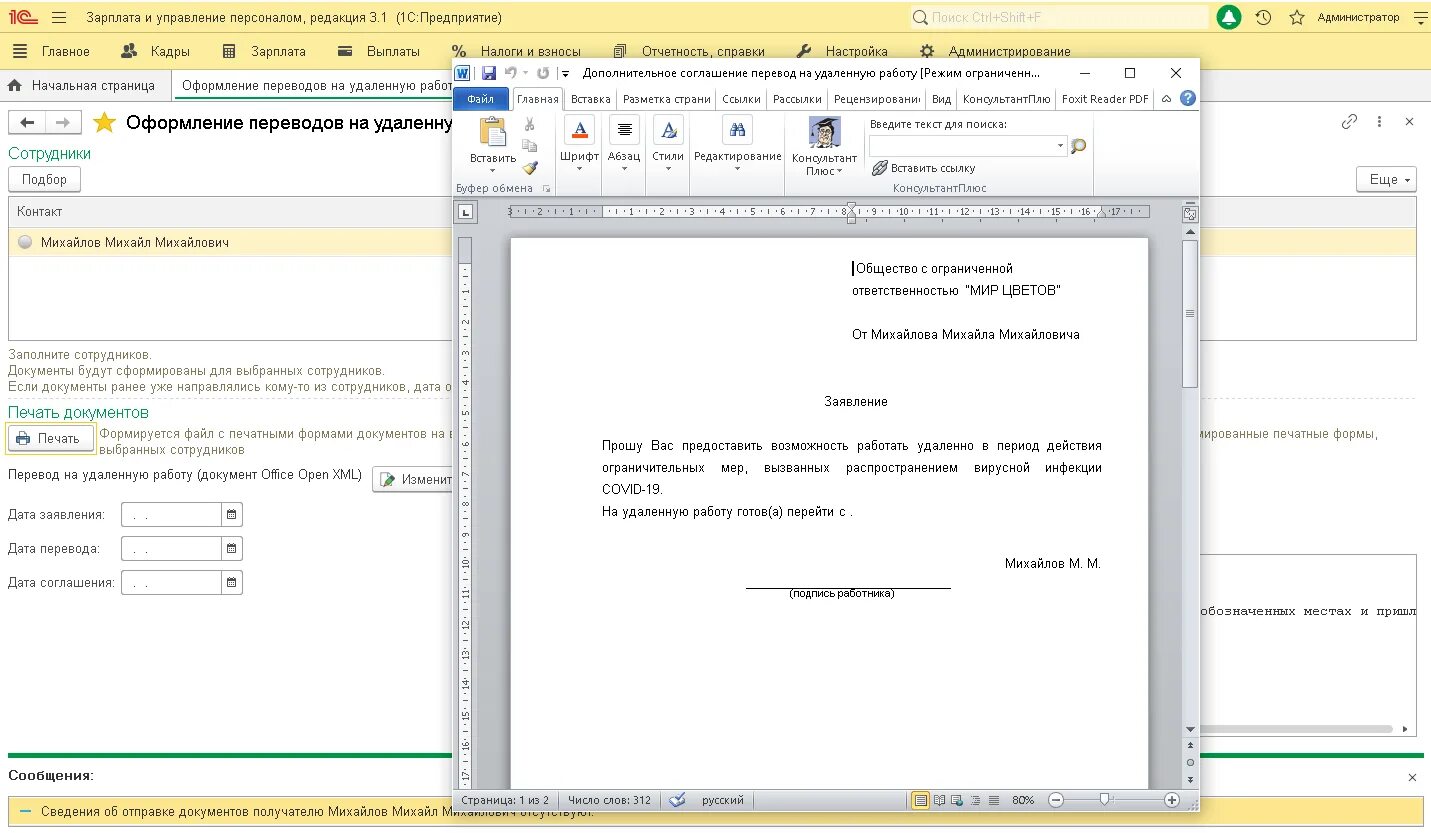Open the Дата соглашения calendar picker
This screenshot has height=833, width=1431.
pyautogui.click(x=231, y=582)
